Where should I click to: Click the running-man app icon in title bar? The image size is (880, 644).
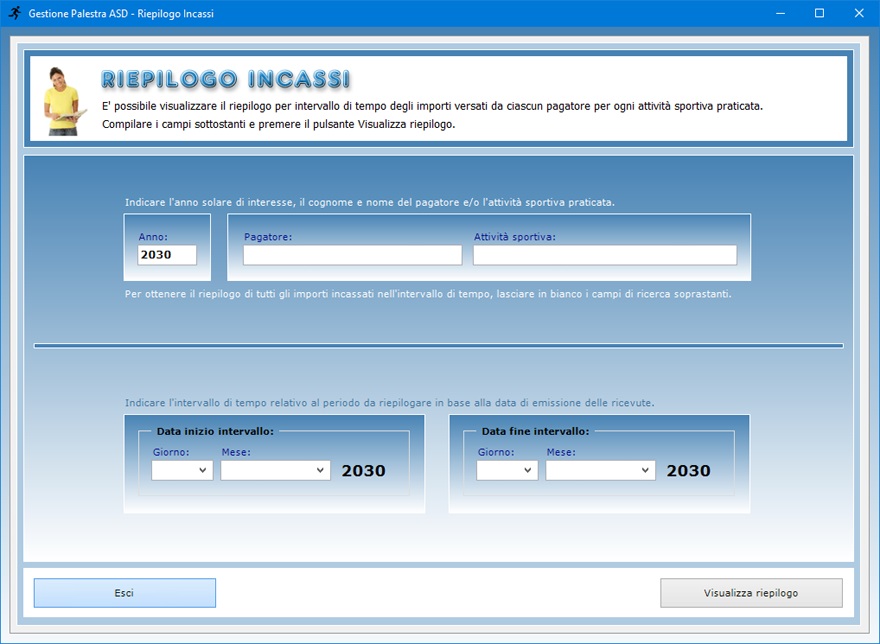tap(15, 13)
